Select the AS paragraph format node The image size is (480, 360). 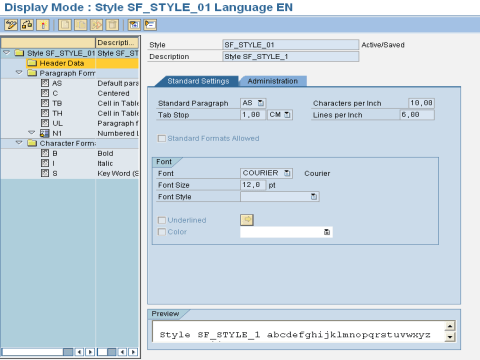click(x=57, y=83)
